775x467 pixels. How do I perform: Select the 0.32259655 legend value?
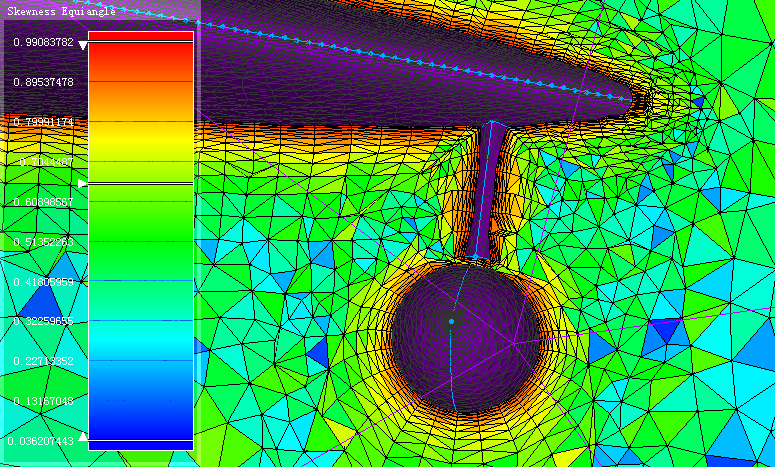click(43, 321)
